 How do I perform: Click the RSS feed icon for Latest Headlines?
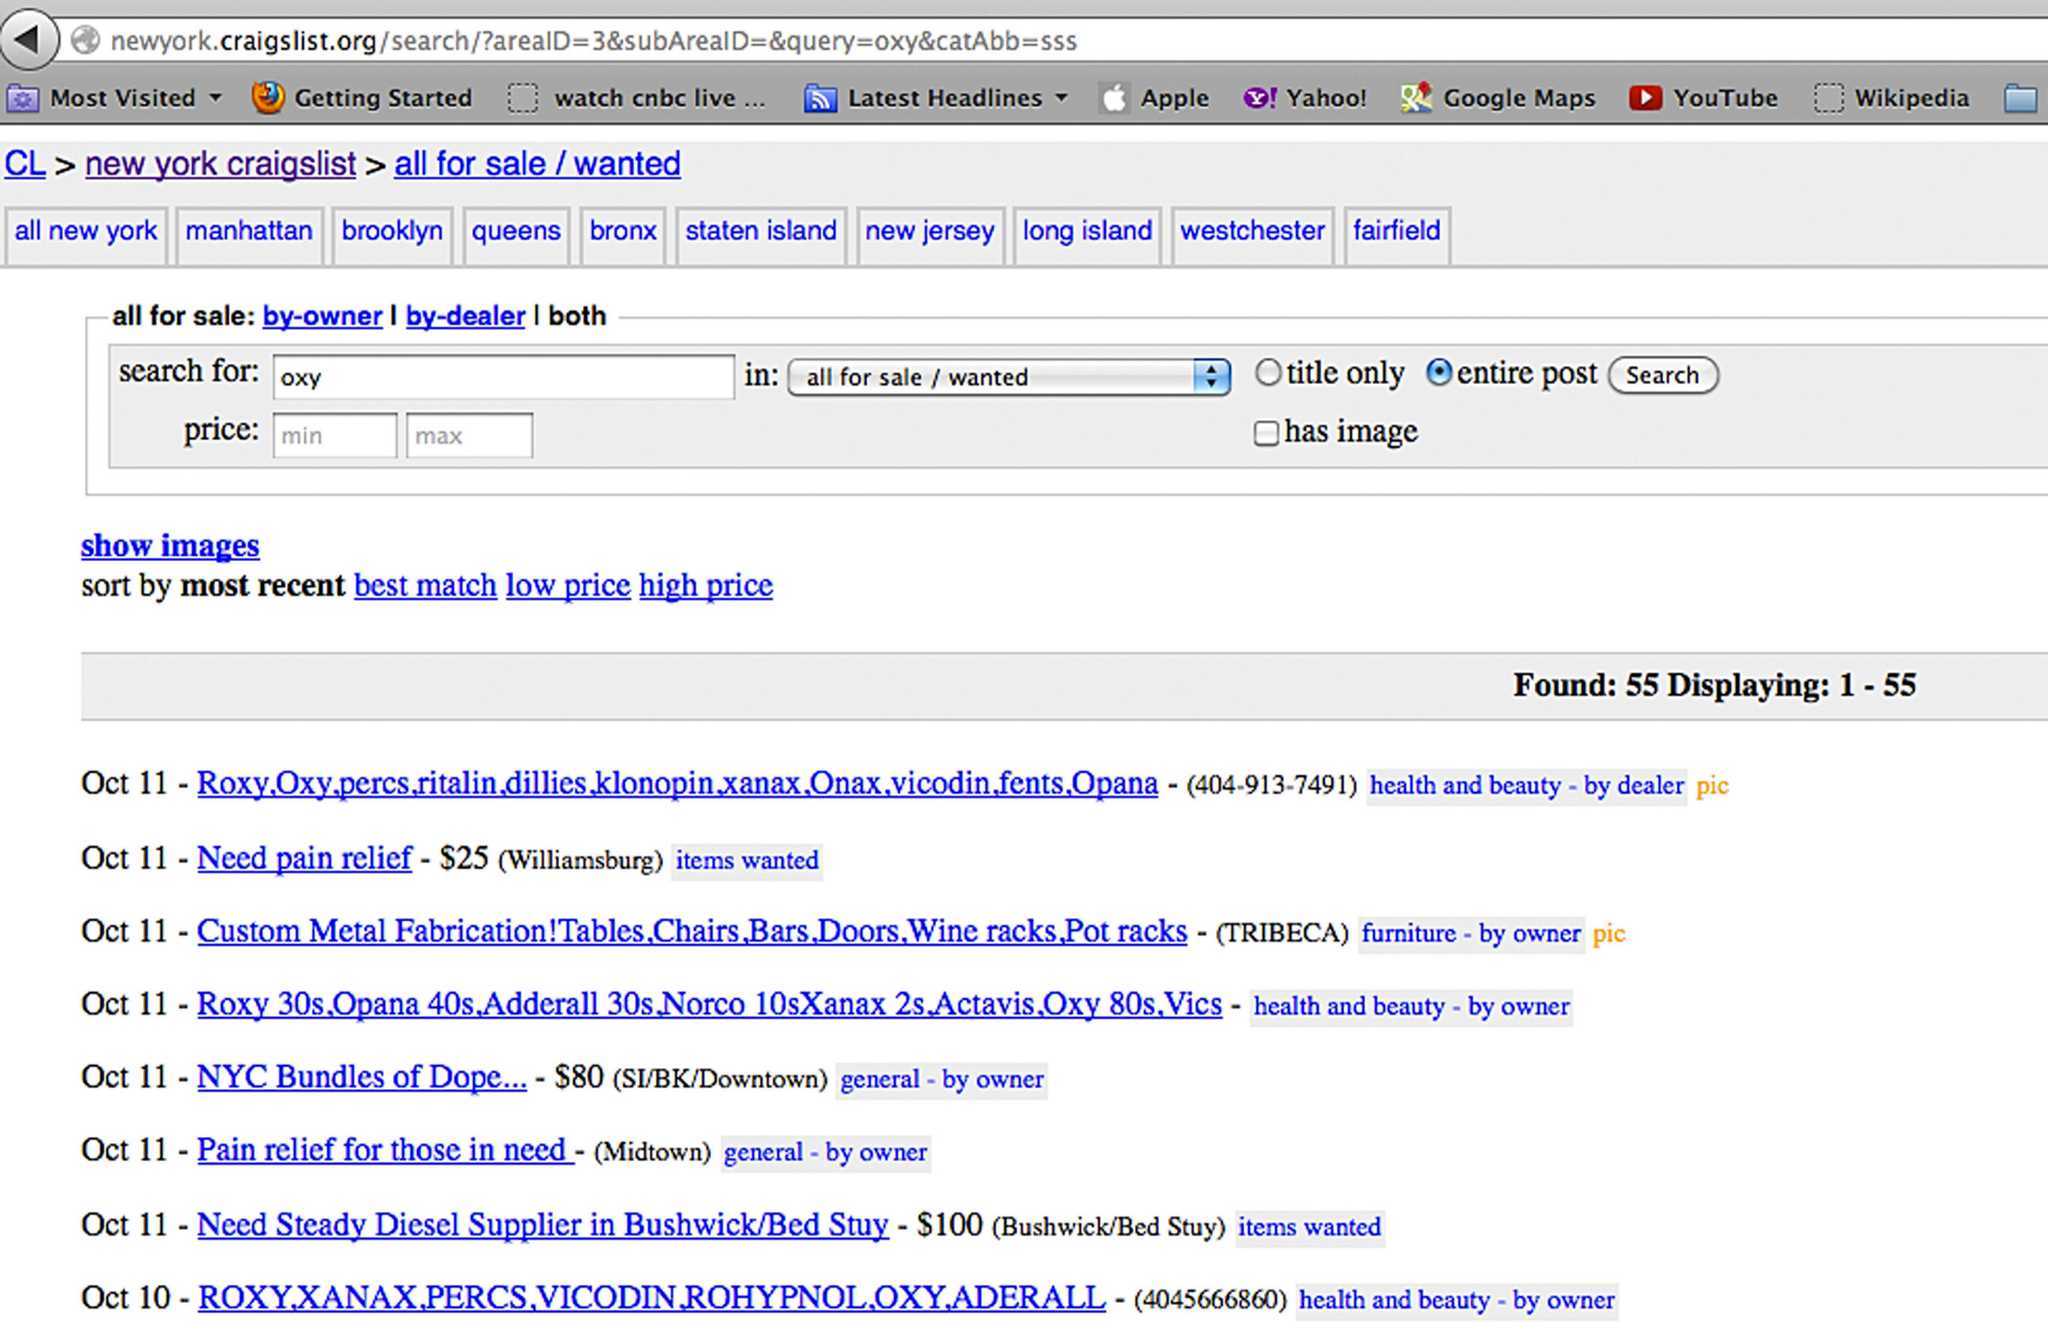click(x=820, y=98)
